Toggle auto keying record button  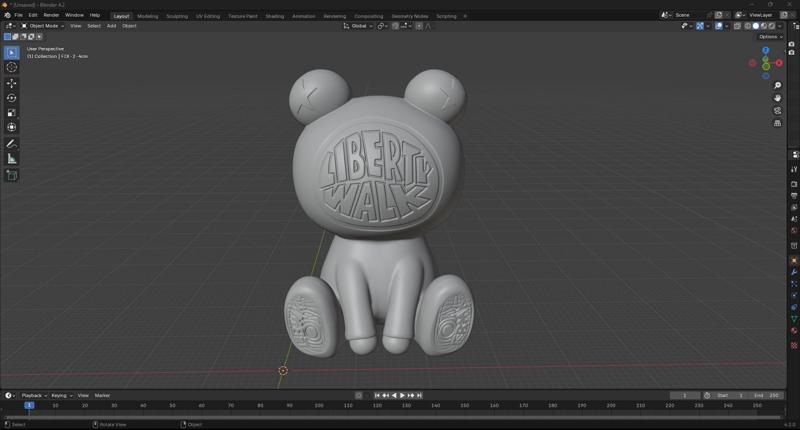[359, 395]
